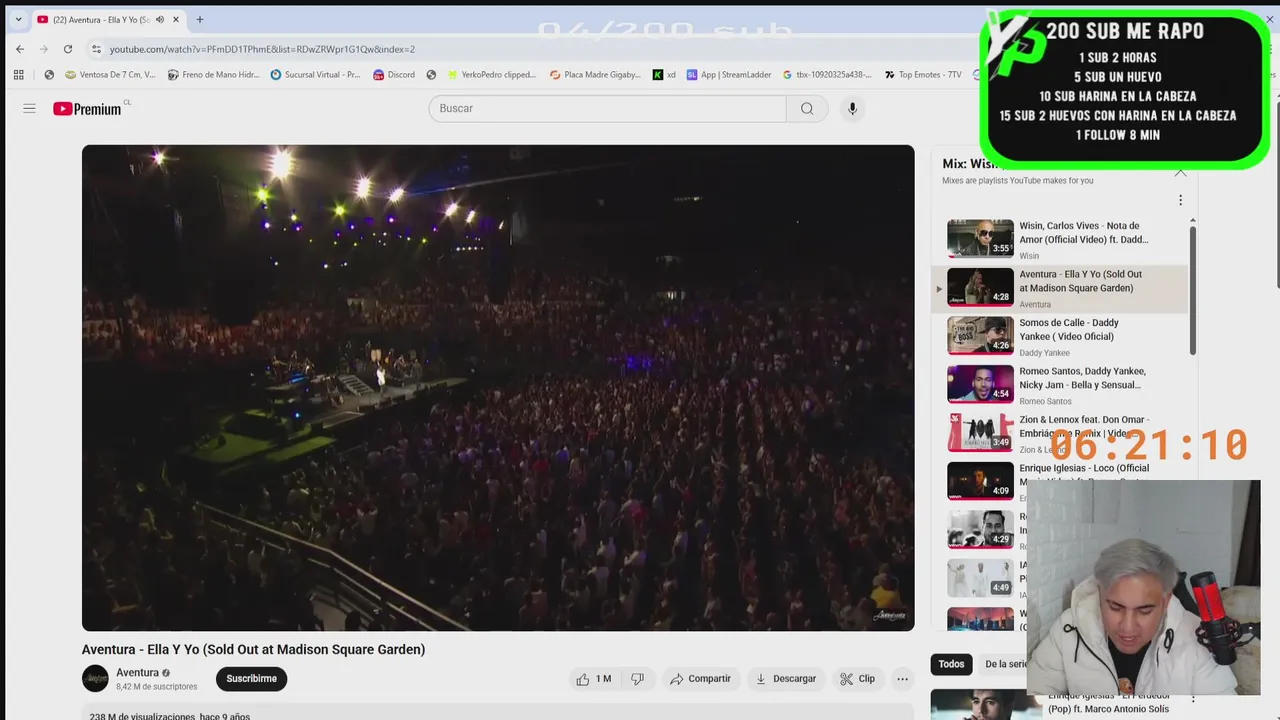1280x720 pixels.
Task: Play Zion & Lennox Embriágame Remix thumbnail
Action: [x=980, y=433]
